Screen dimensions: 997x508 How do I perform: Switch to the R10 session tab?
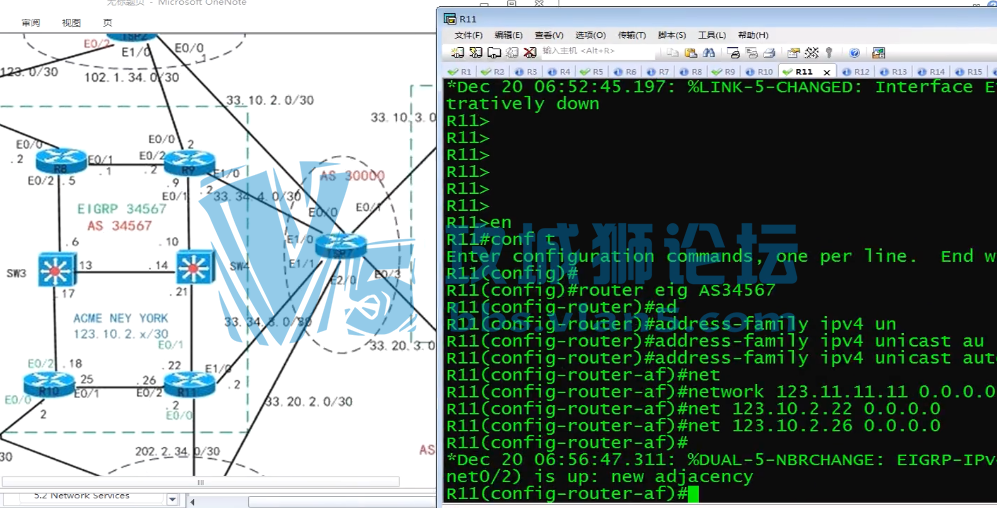759,72
